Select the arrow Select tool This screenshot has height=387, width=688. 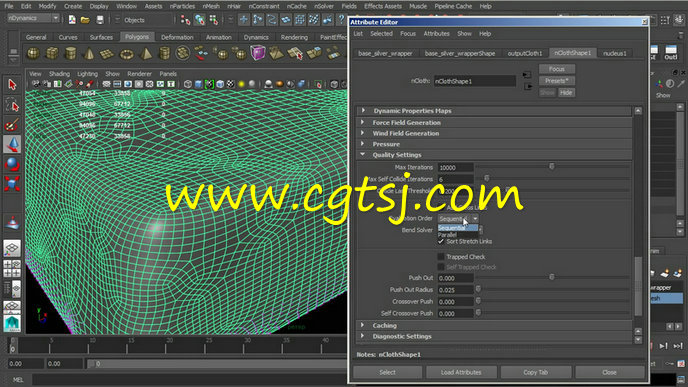pos(12,84)
